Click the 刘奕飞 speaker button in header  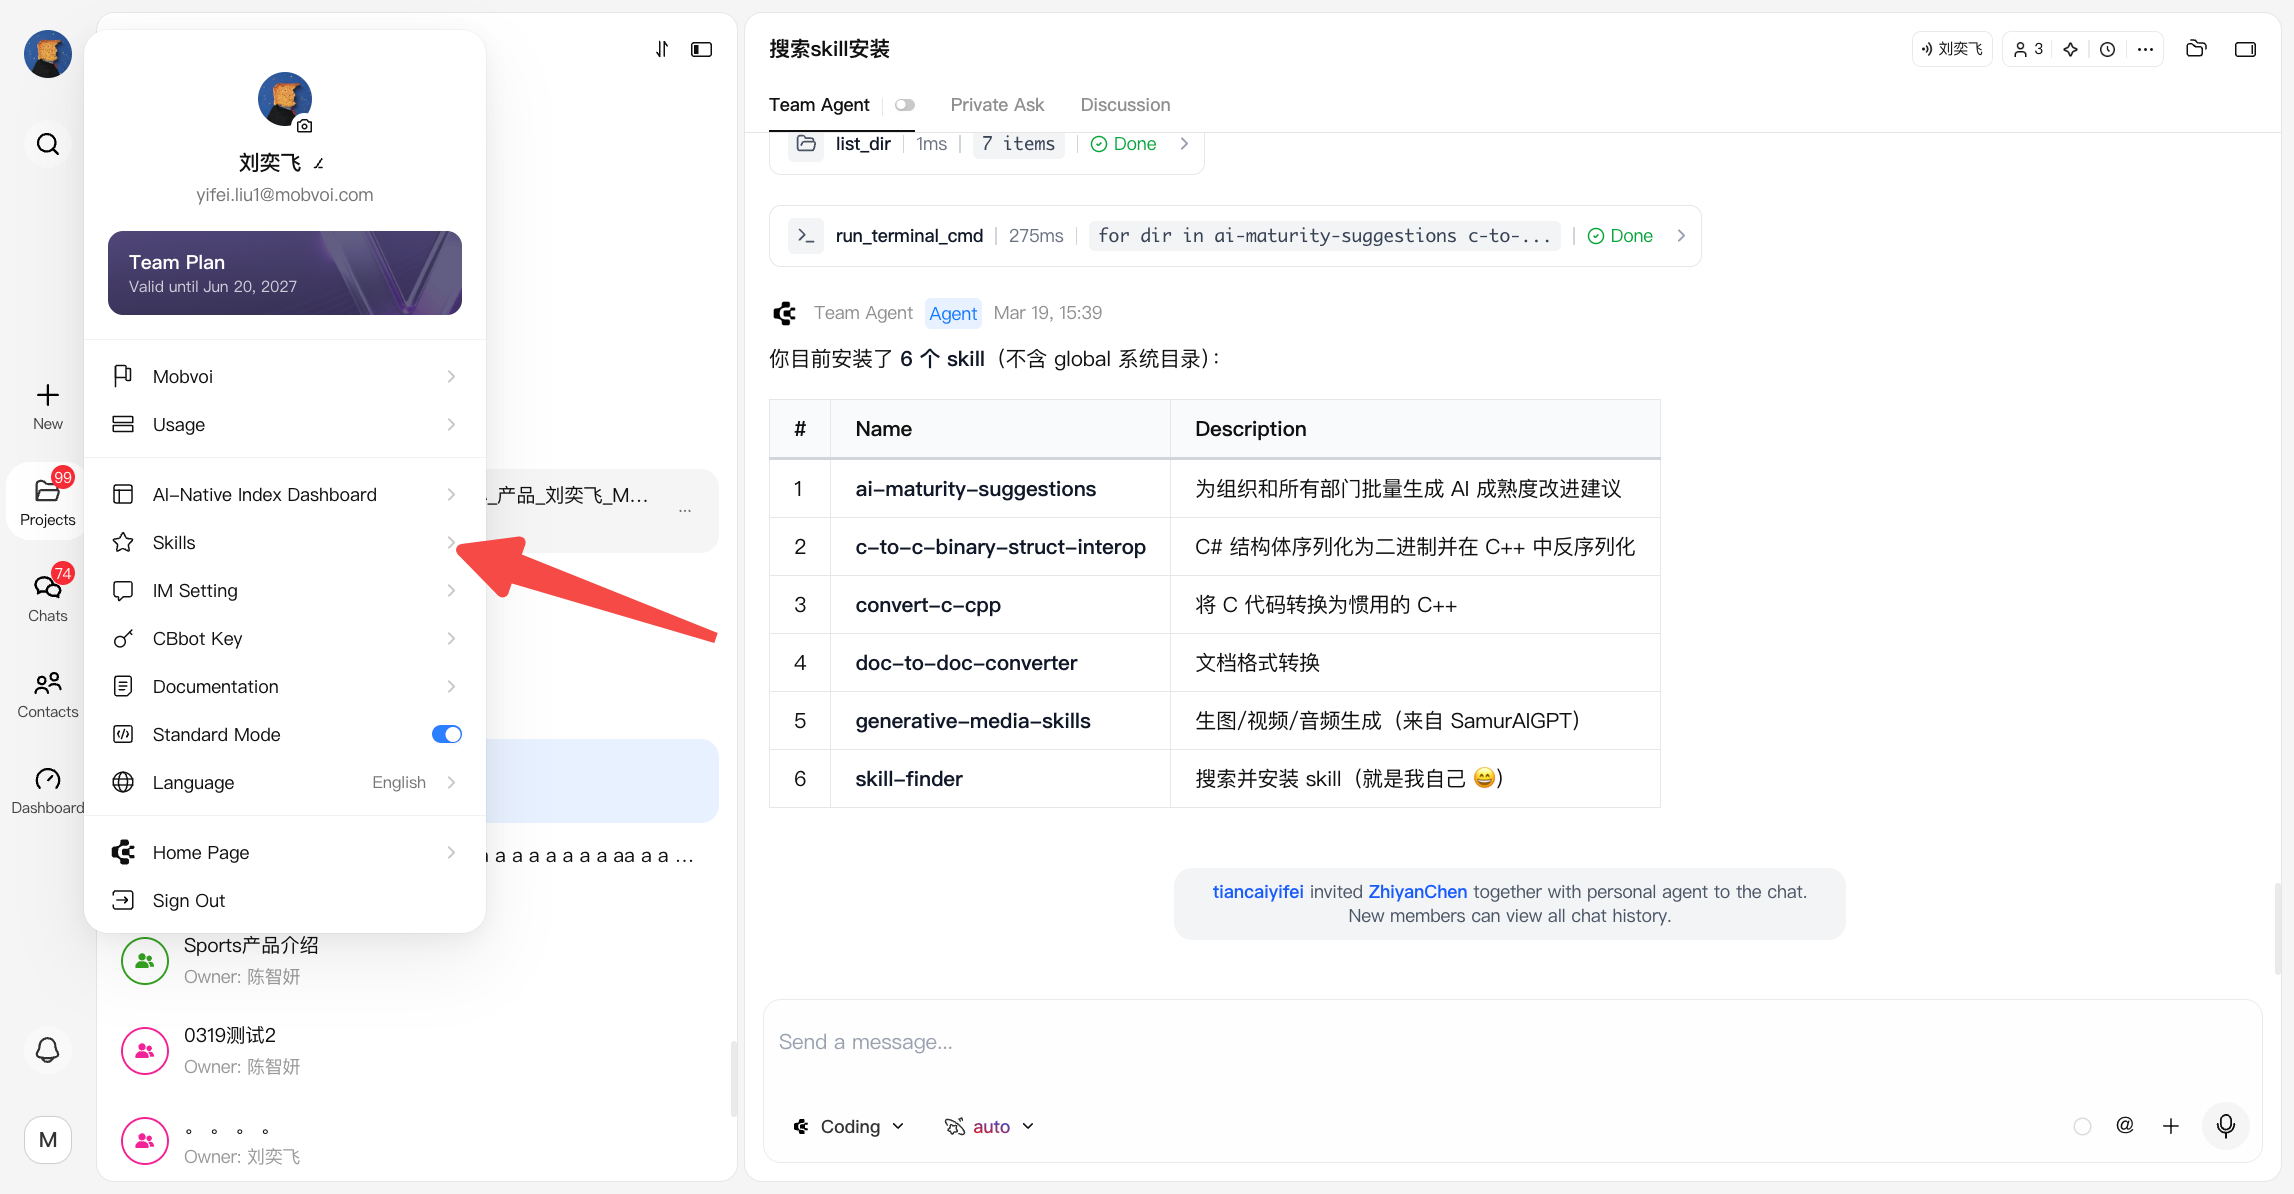(1952, 49)
